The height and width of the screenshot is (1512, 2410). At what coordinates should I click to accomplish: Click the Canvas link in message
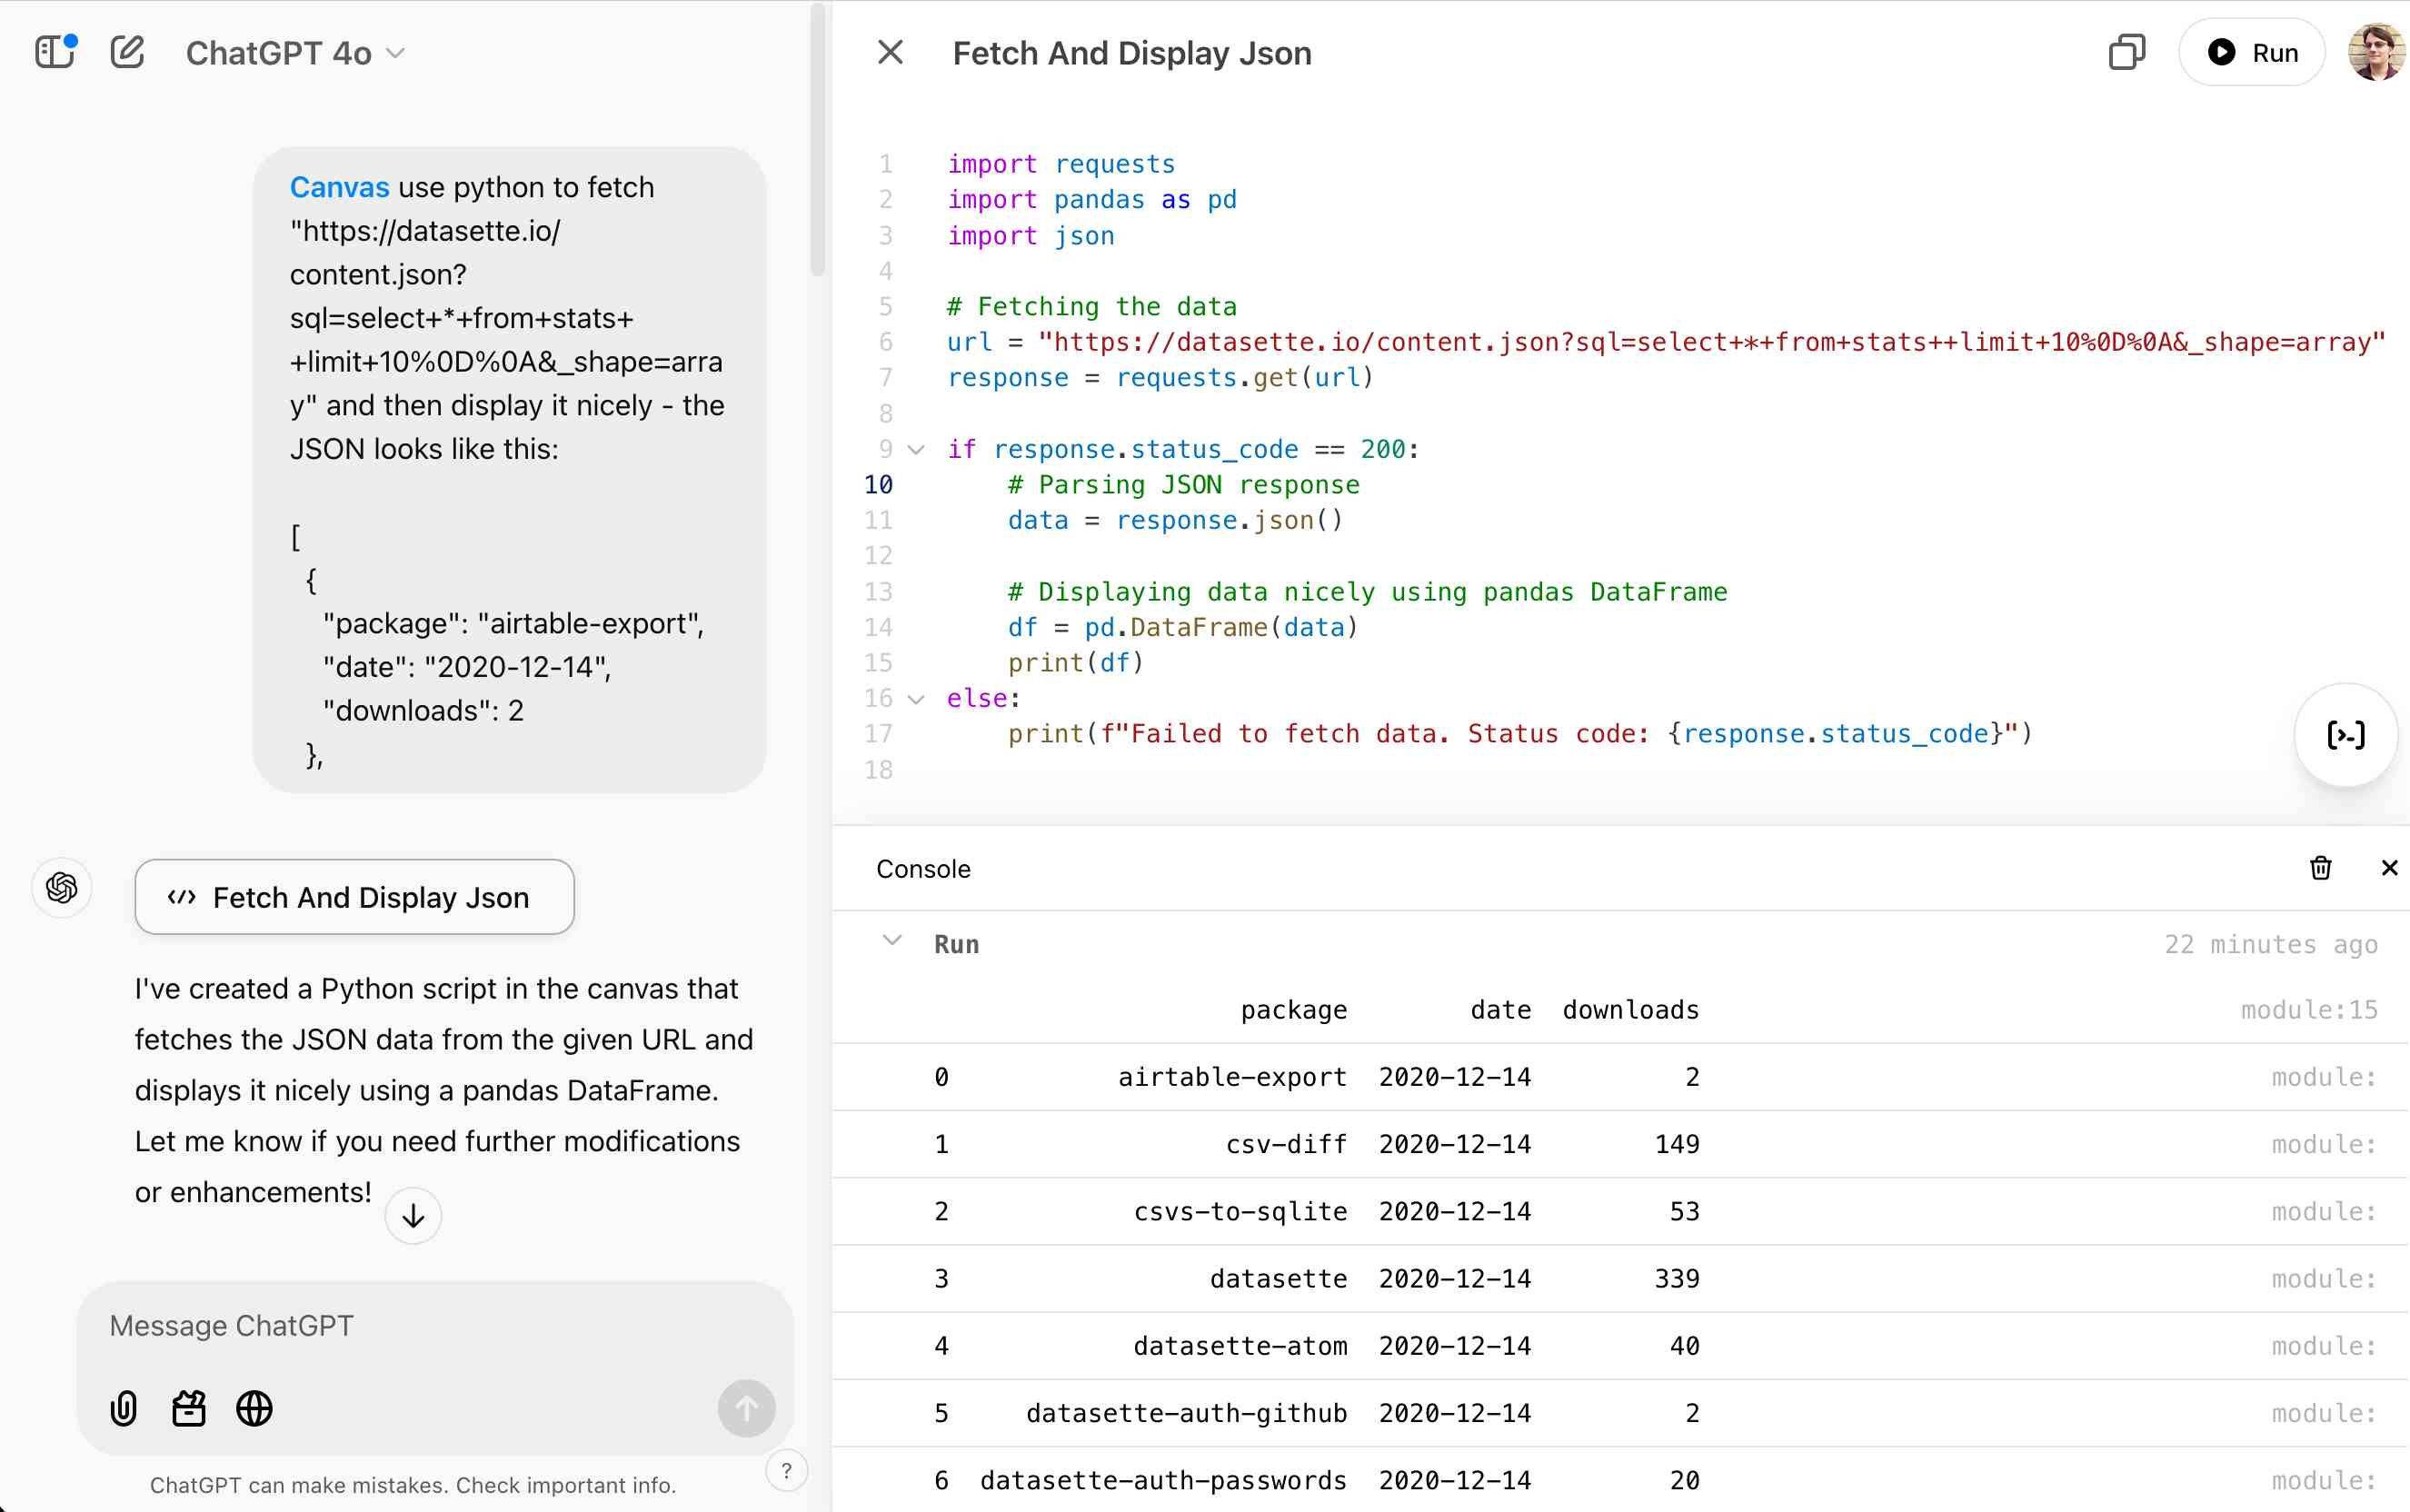click(x=339, y=187)
